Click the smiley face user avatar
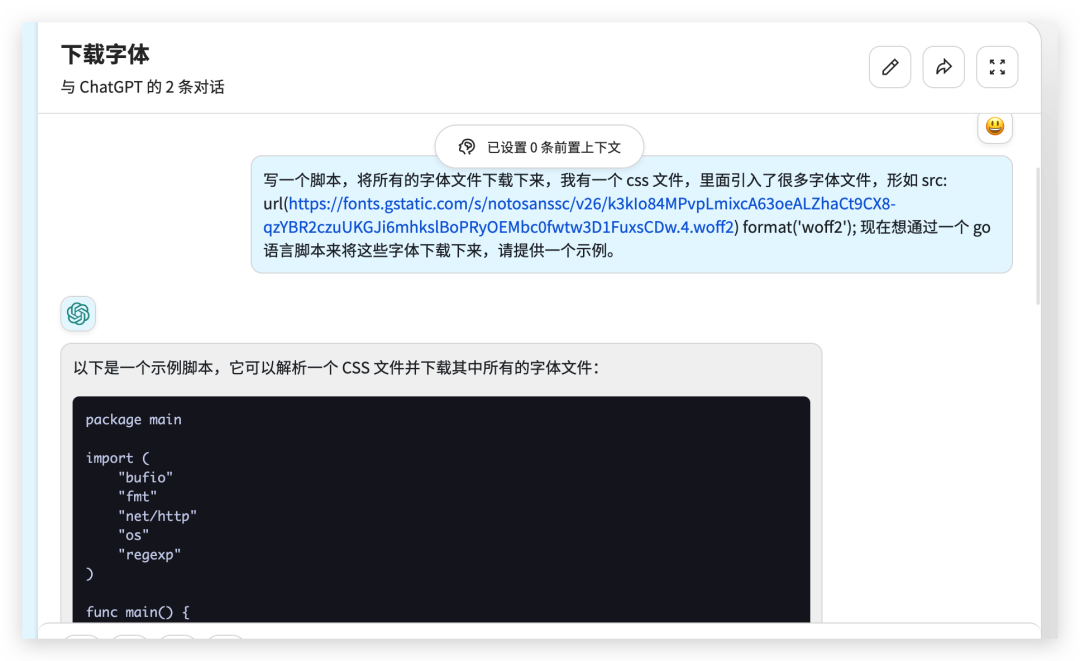Screen dimensions: 1080x661 pos(995,127)
